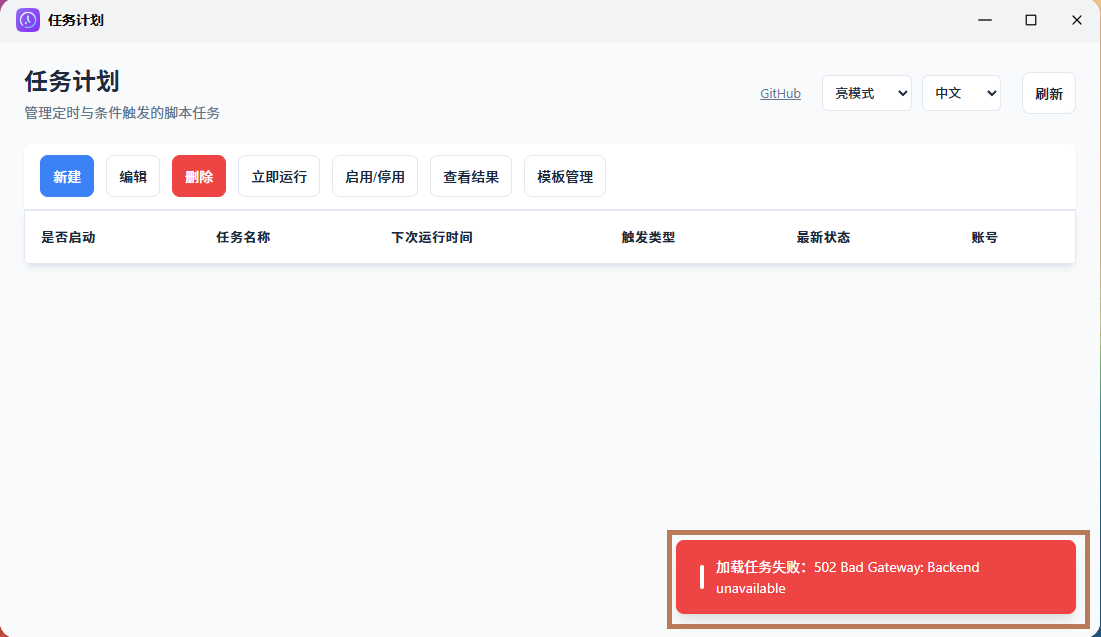Click the 下次运行时间 column header
The width and height of the screenshot is (1101, 637).
(432, 237)
